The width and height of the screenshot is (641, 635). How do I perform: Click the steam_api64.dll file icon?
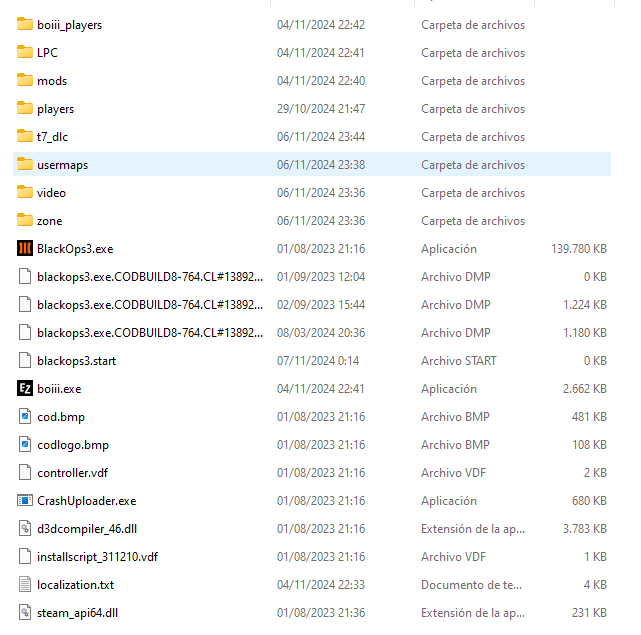[25, 613]
